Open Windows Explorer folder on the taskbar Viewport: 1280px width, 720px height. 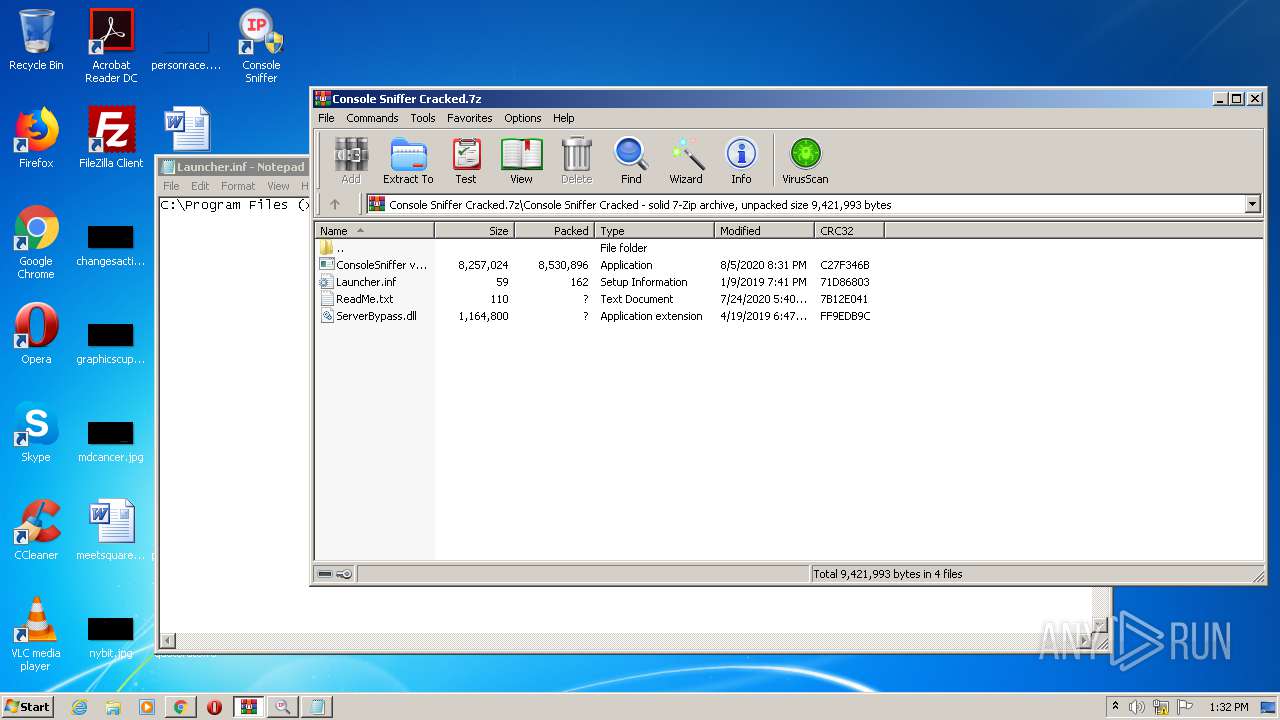pyautogui.click(x=113, y=706)
